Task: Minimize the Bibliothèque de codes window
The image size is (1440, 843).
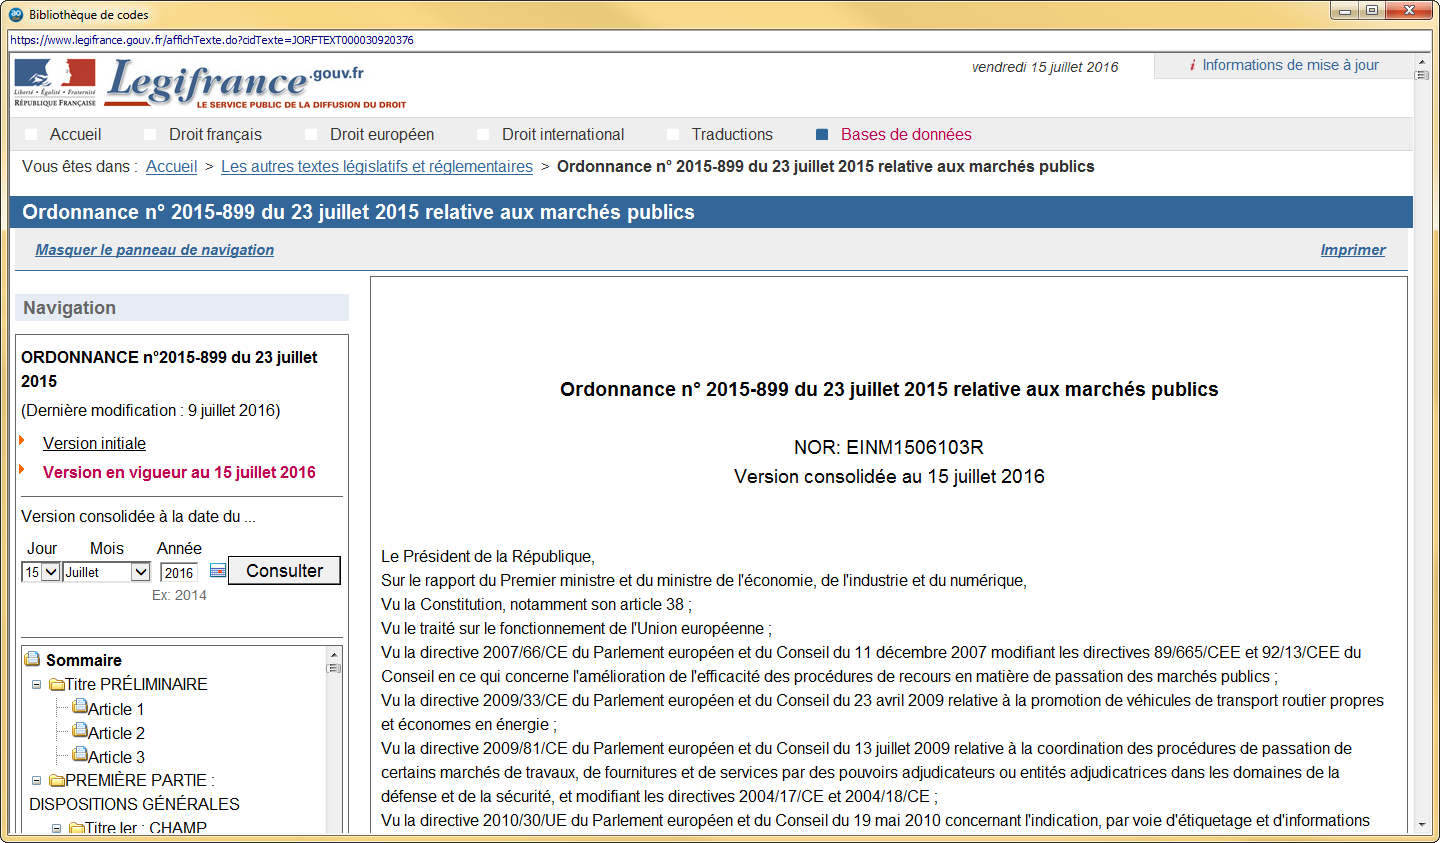Action: pos(1345,10)
